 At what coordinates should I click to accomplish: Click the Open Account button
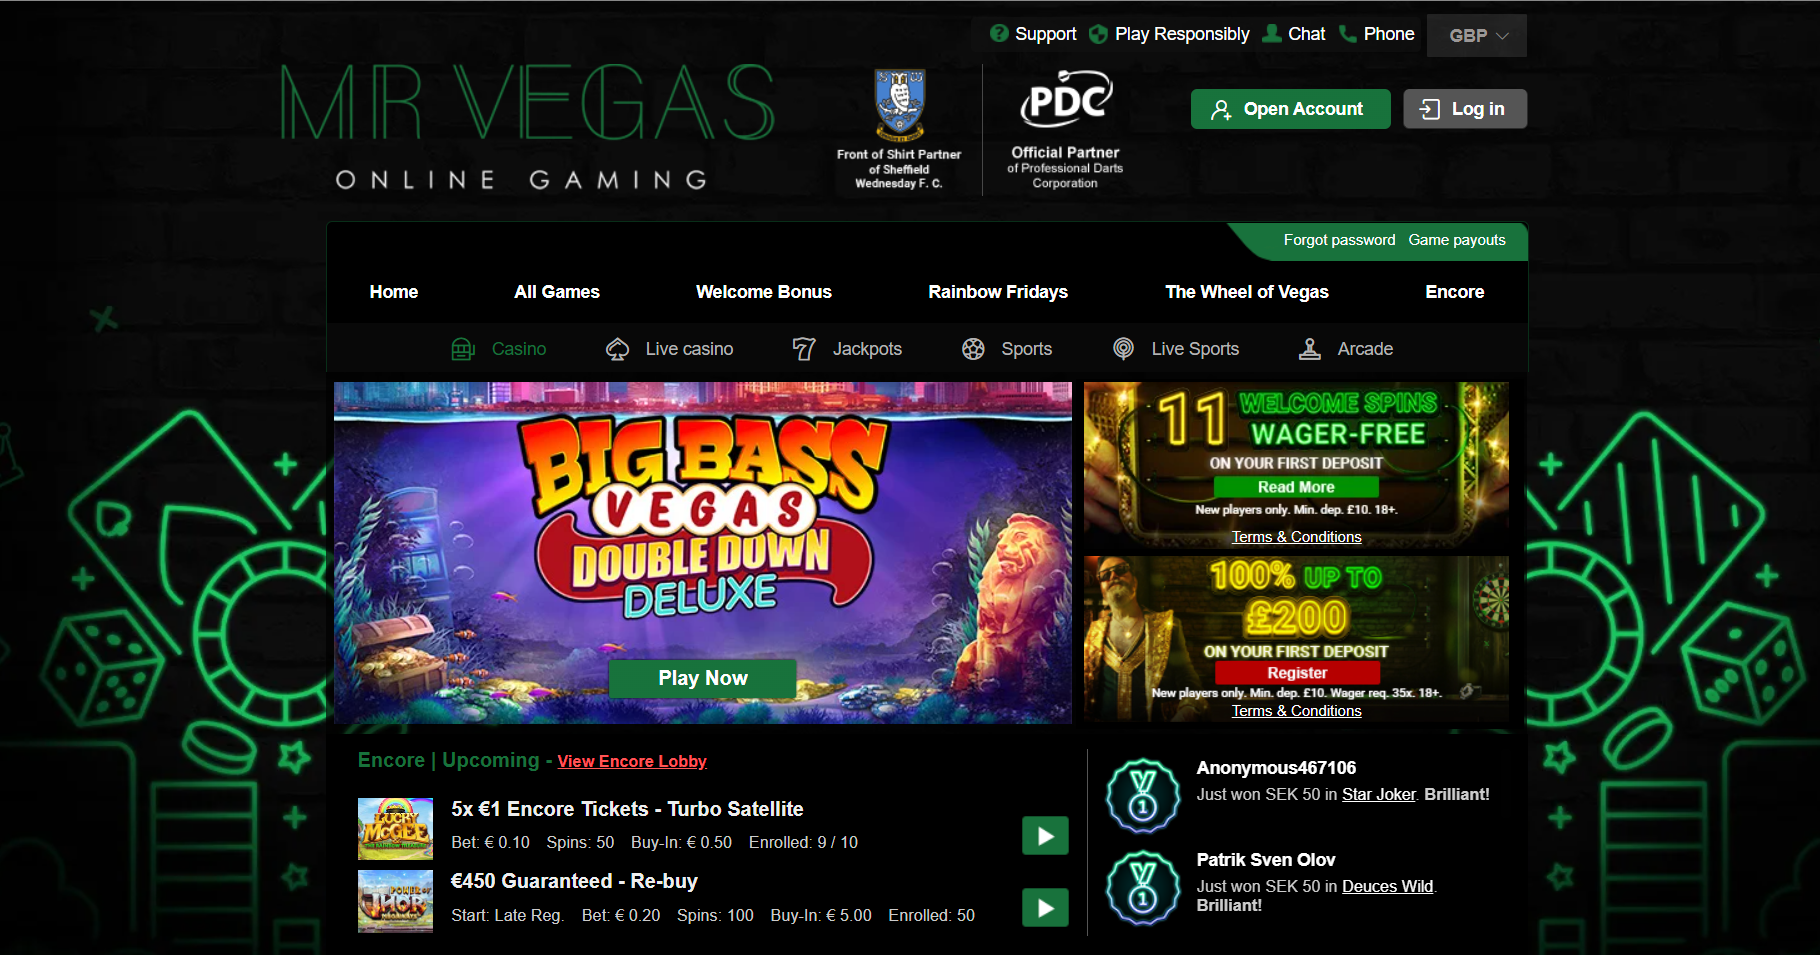pos(1291,109)
